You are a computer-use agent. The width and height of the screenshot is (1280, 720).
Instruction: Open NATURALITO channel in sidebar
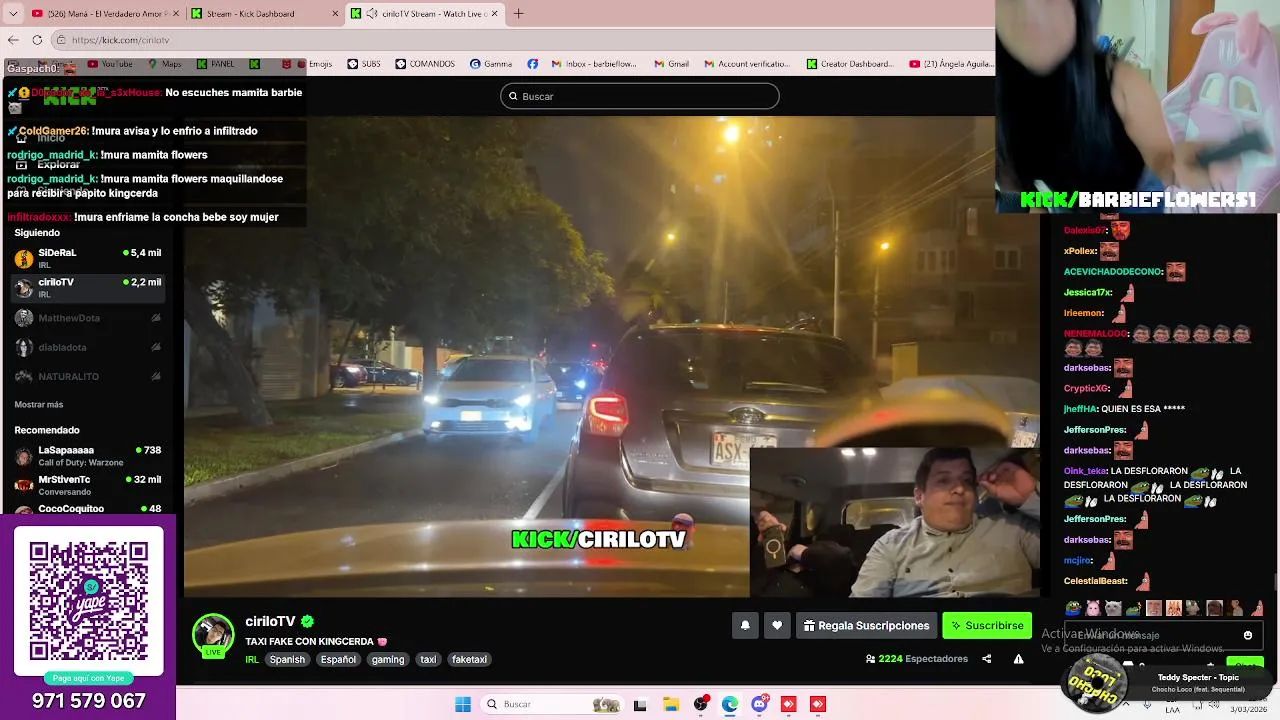tap(88, 376)
